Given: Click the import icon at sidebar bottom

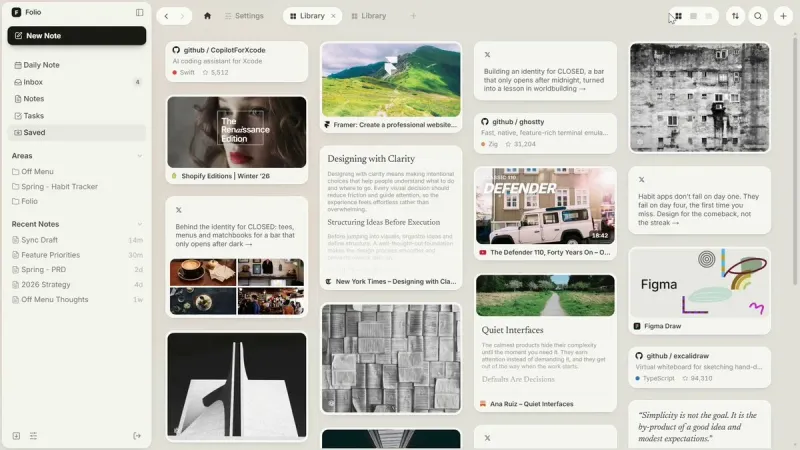Looking at the screenshot, I should [x=16, y=436].
